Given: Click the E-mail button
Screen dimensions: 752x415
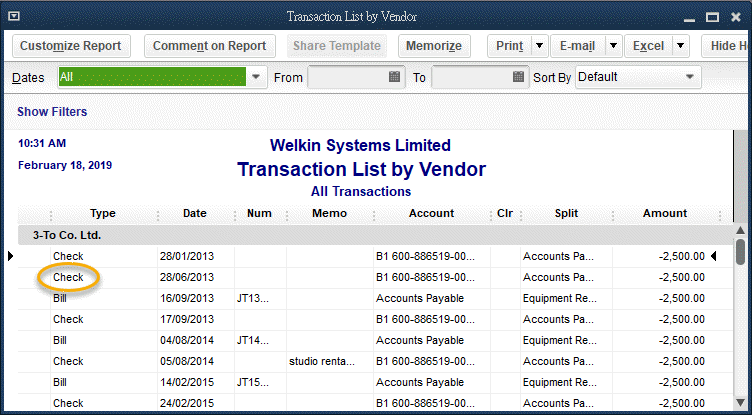Looking at the screenshot, I should tap(578, 46).
